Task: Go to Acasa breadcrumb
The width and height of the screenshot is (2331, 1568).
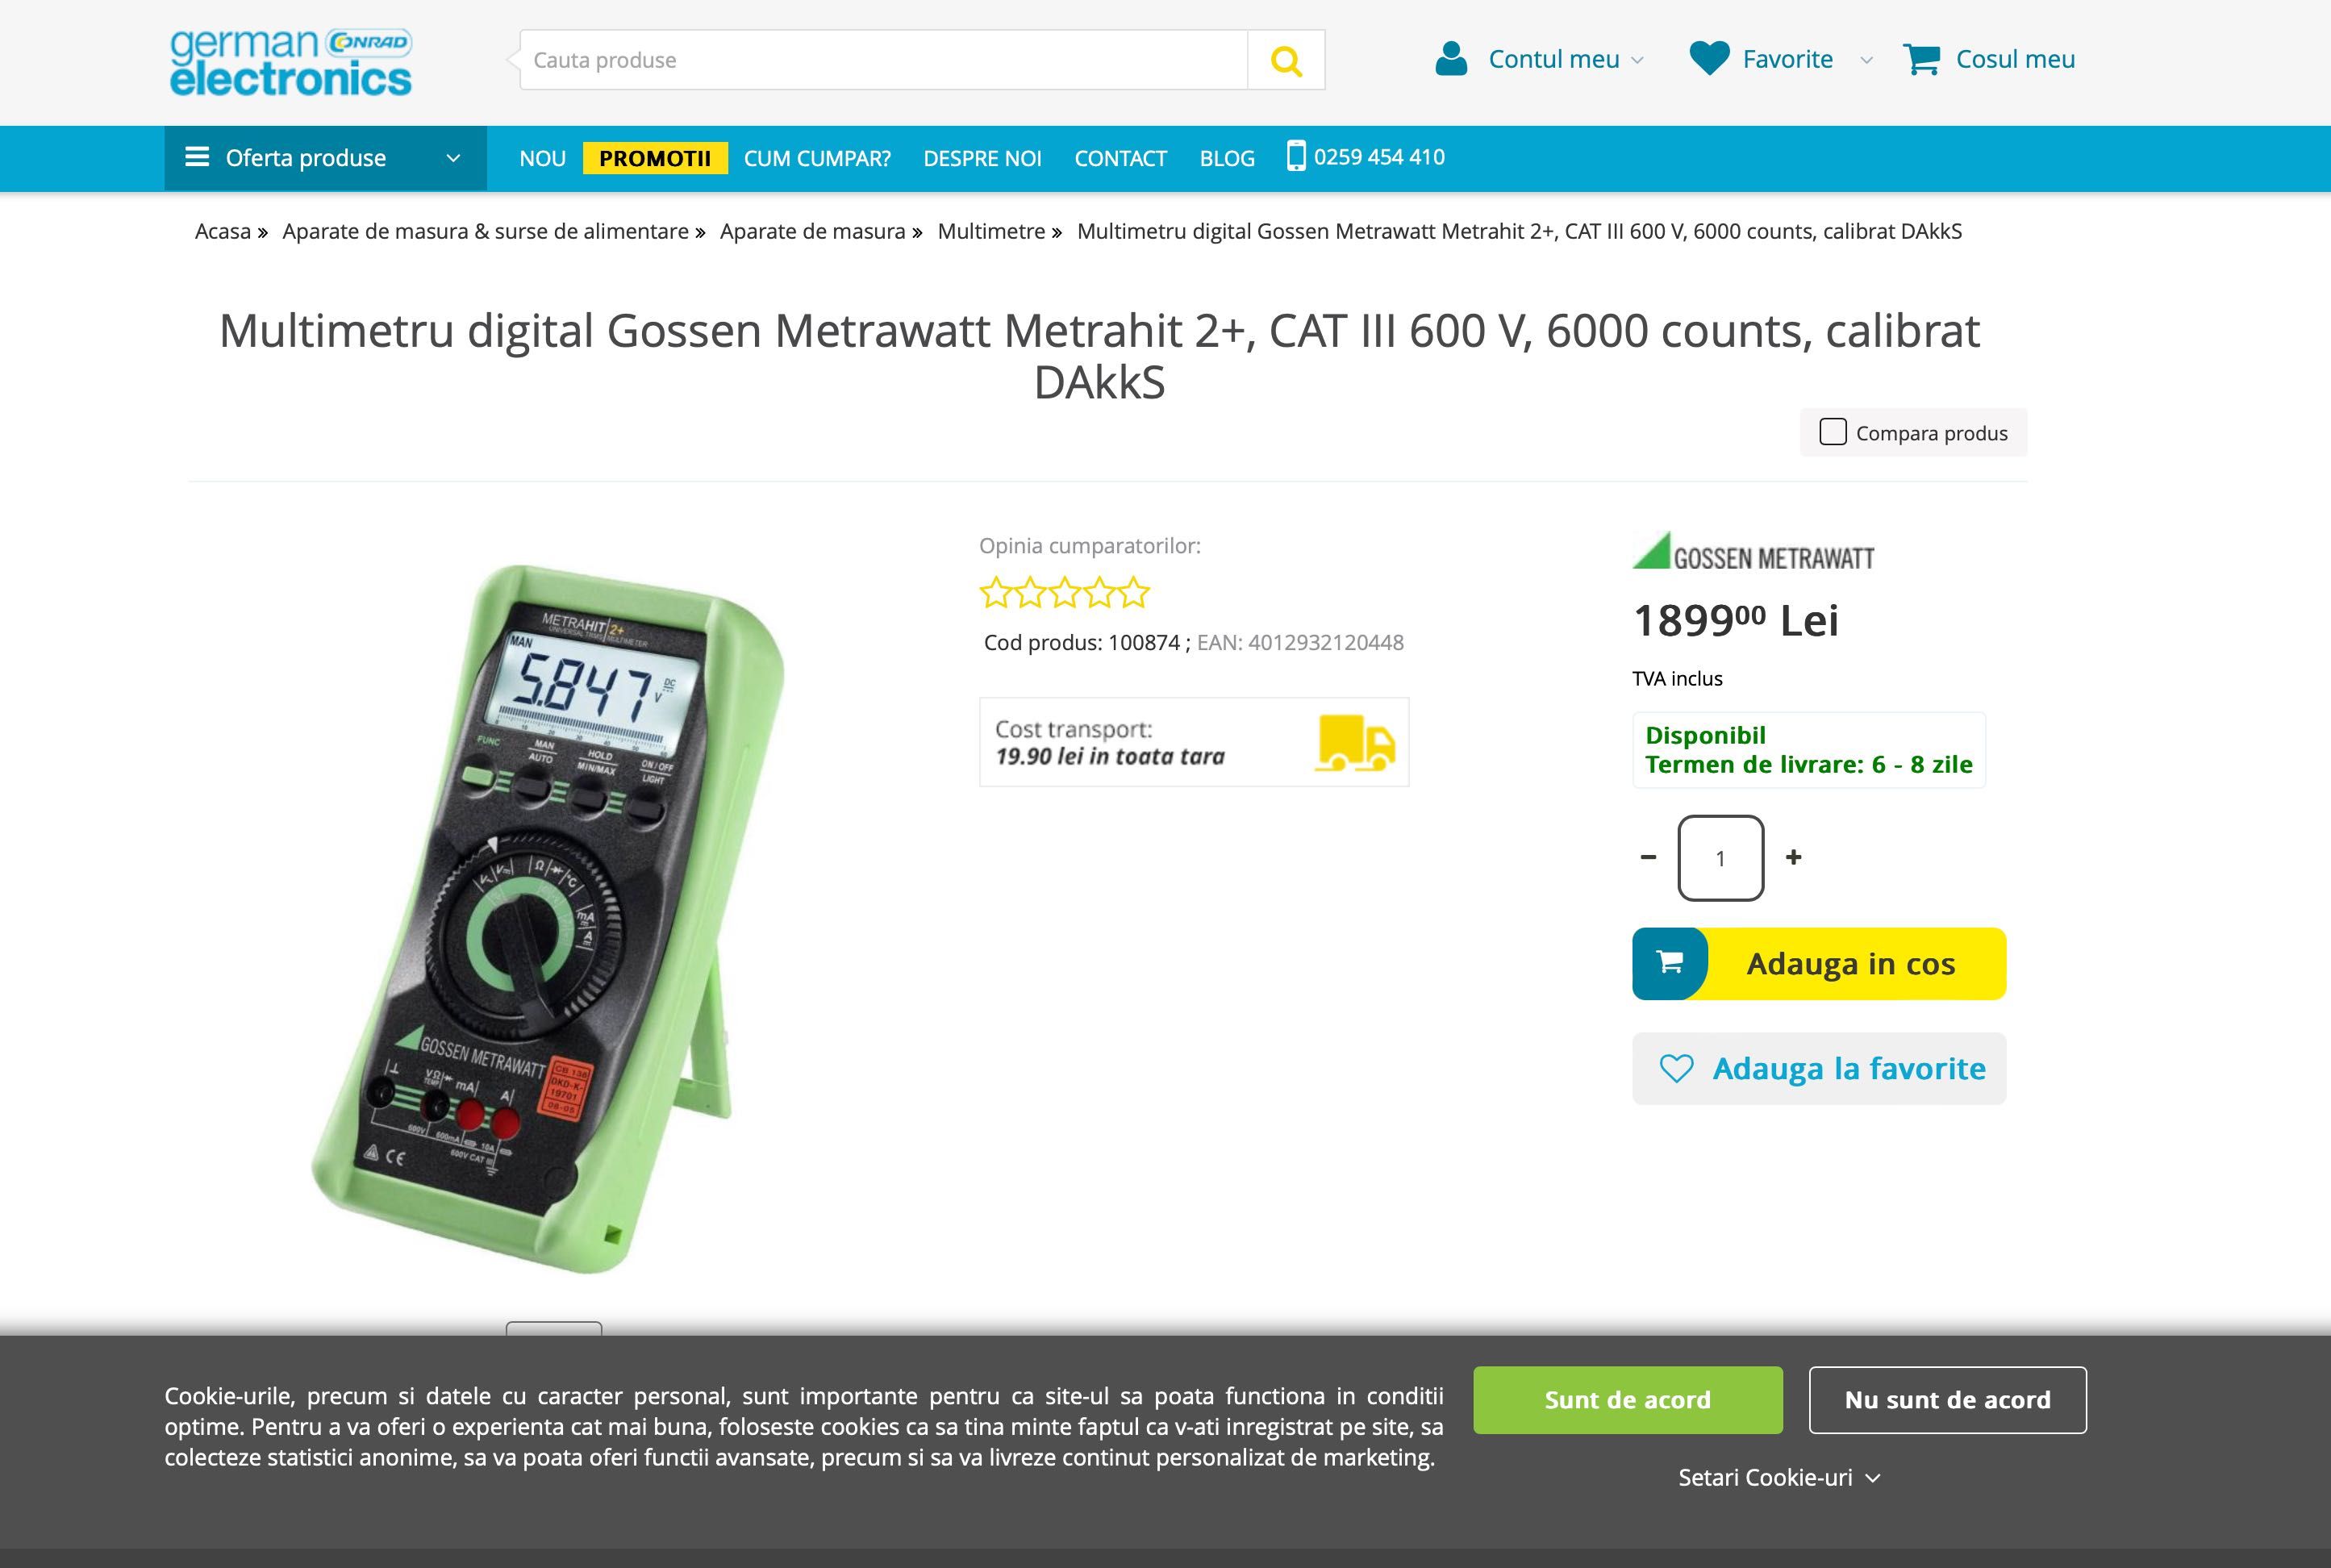Action: [223, 231]
